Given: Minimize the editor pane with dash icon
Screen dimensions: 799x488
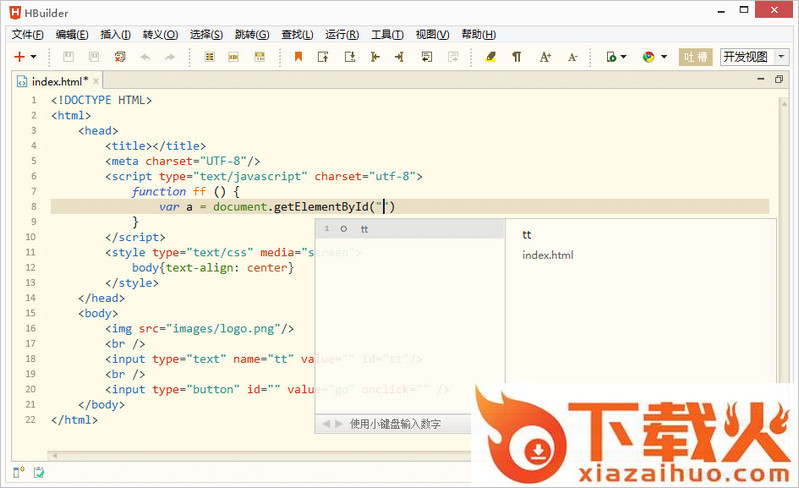Looking at the screenshot, I should 762,79.
